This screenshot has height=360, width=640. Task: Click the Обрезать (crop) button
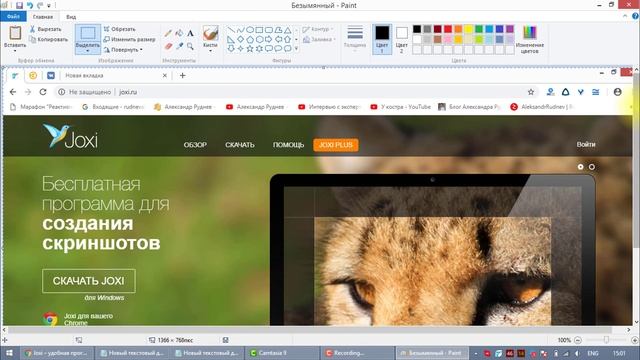point(119,29)
